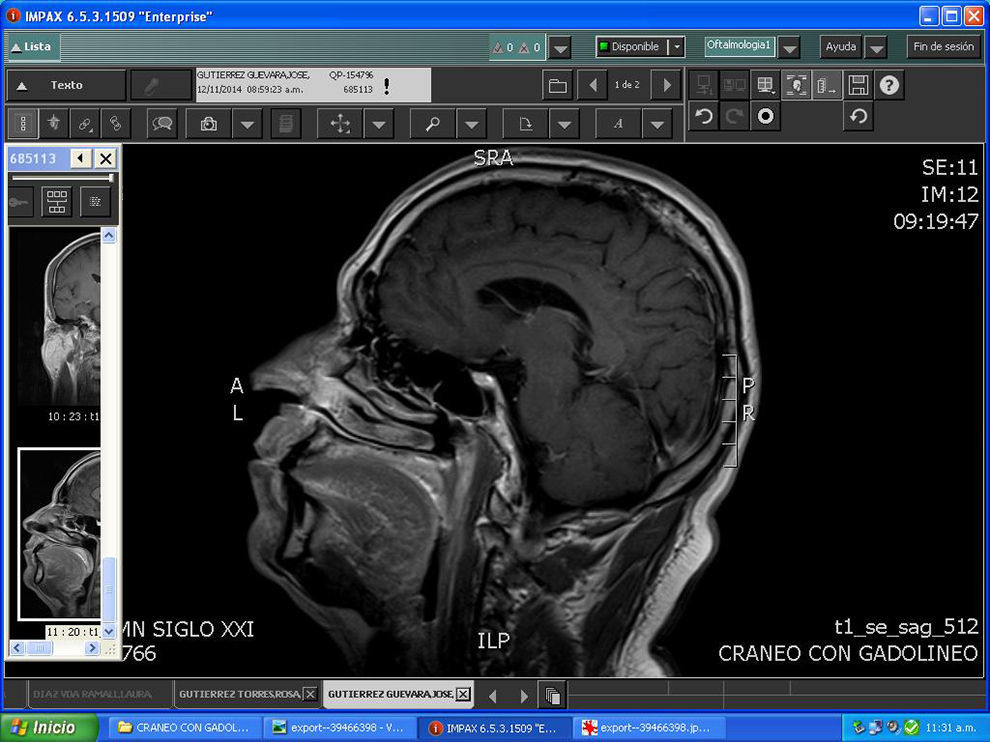Click the camera snapshot tool icon
This screenshot has height=742, width=990.
click(209, 124)
